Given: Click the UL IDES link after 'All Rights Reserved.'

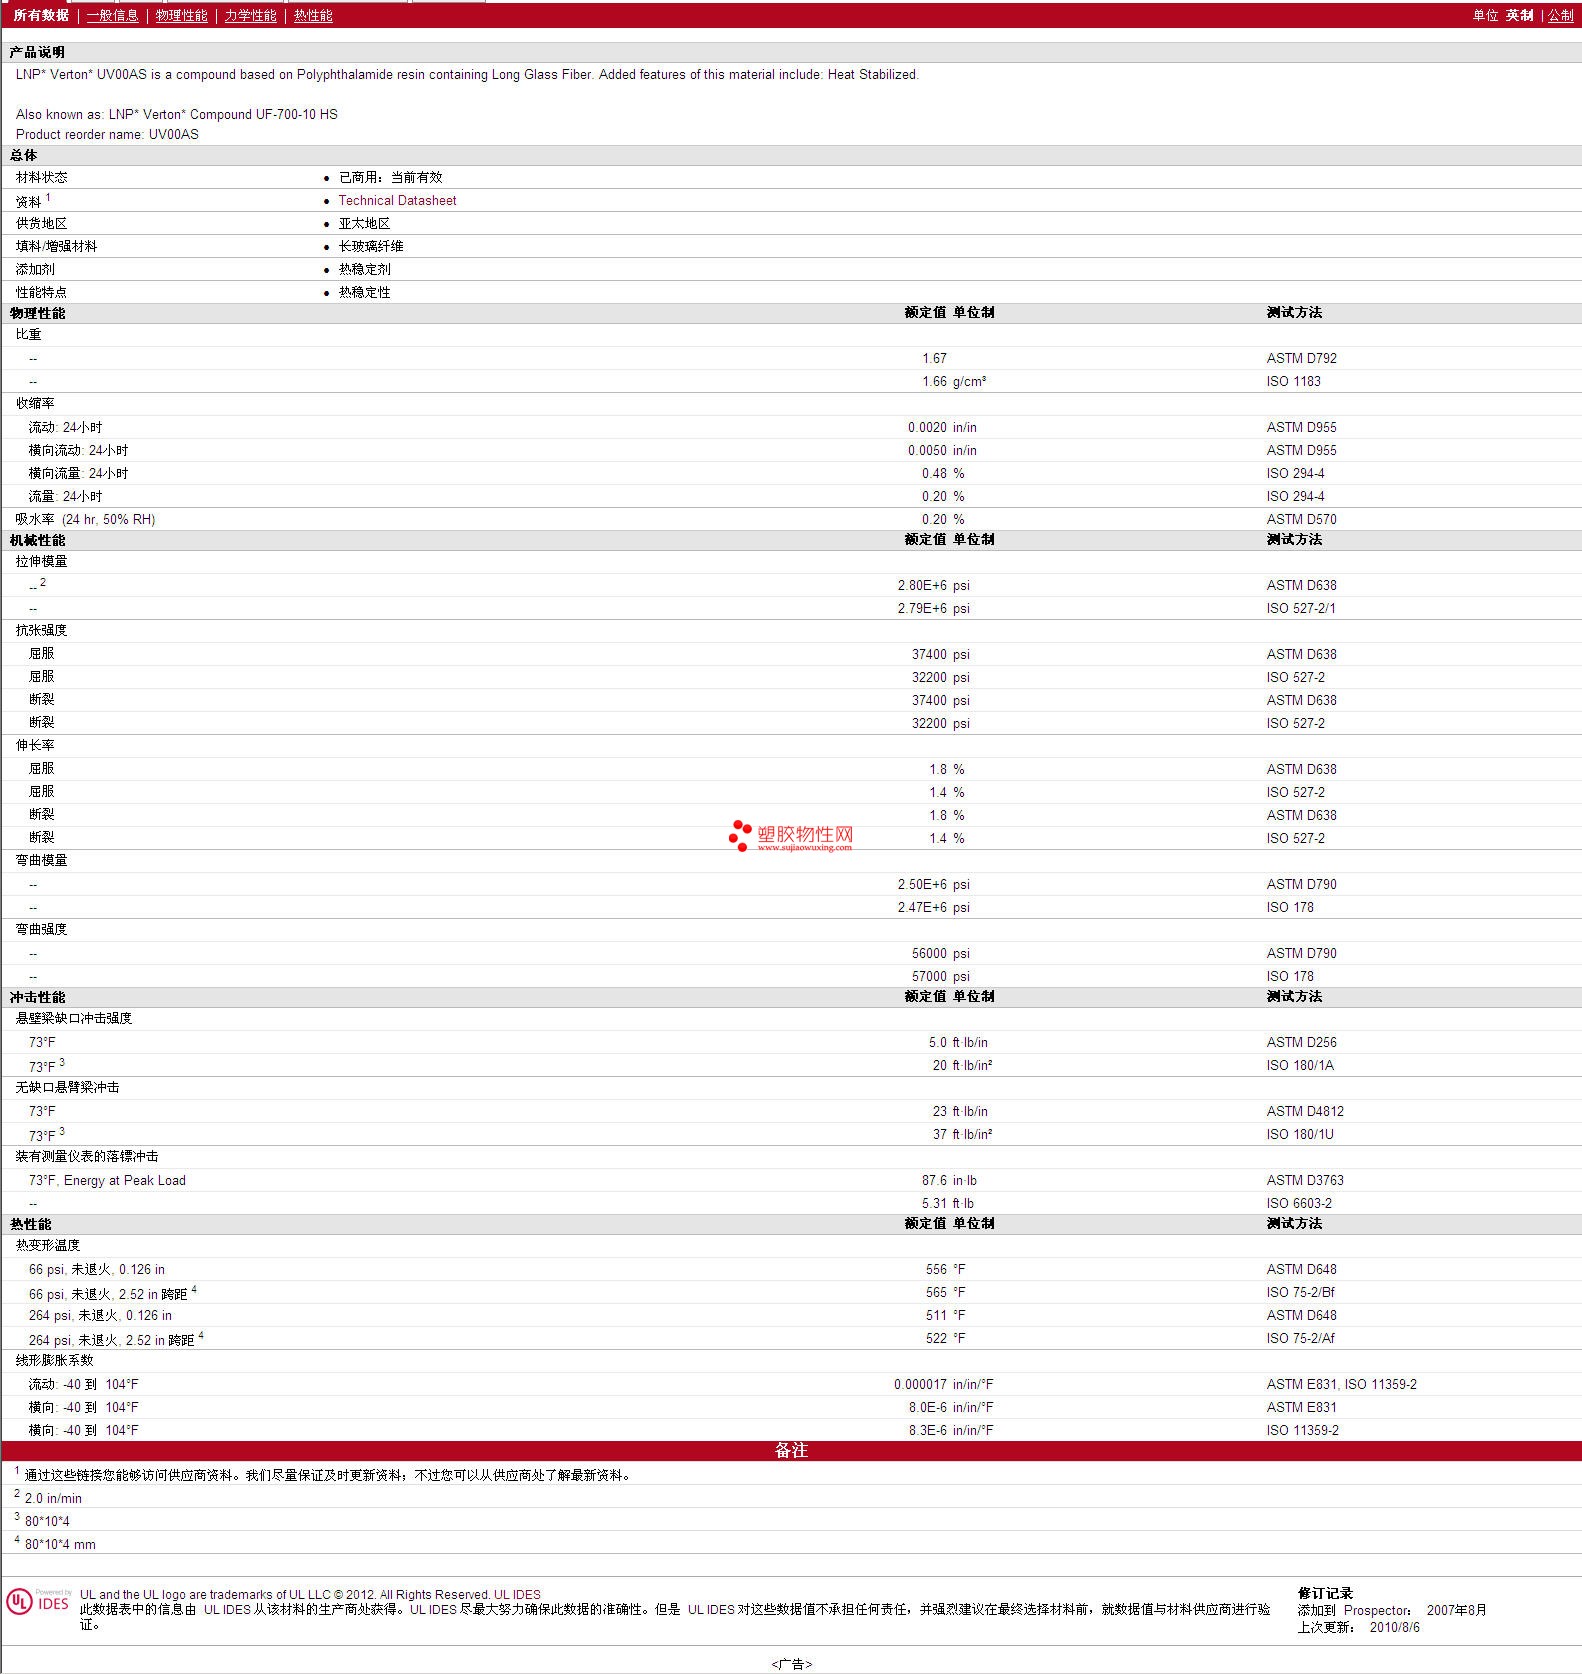Looking at the screenshot, I should point(517,1595).
